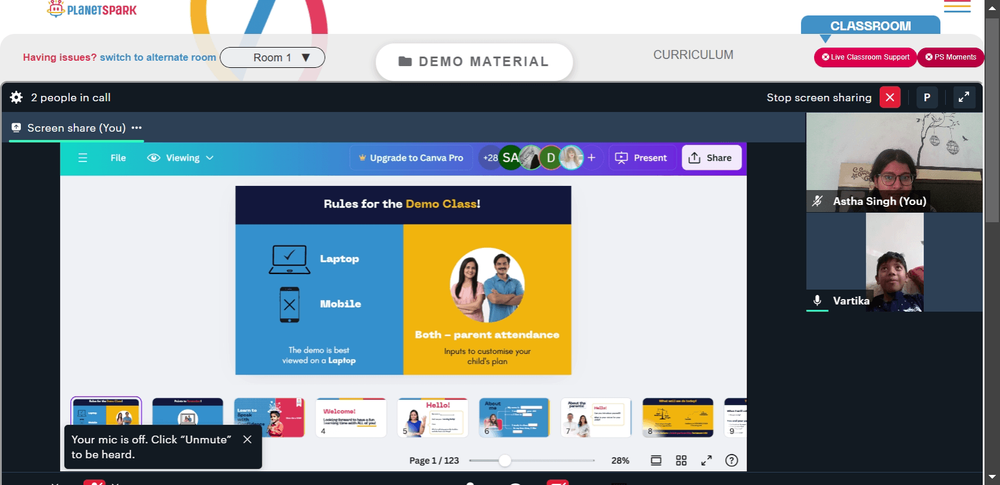Dismiss the mic is off notification
1000x485 pixels.
click(247, 439)
